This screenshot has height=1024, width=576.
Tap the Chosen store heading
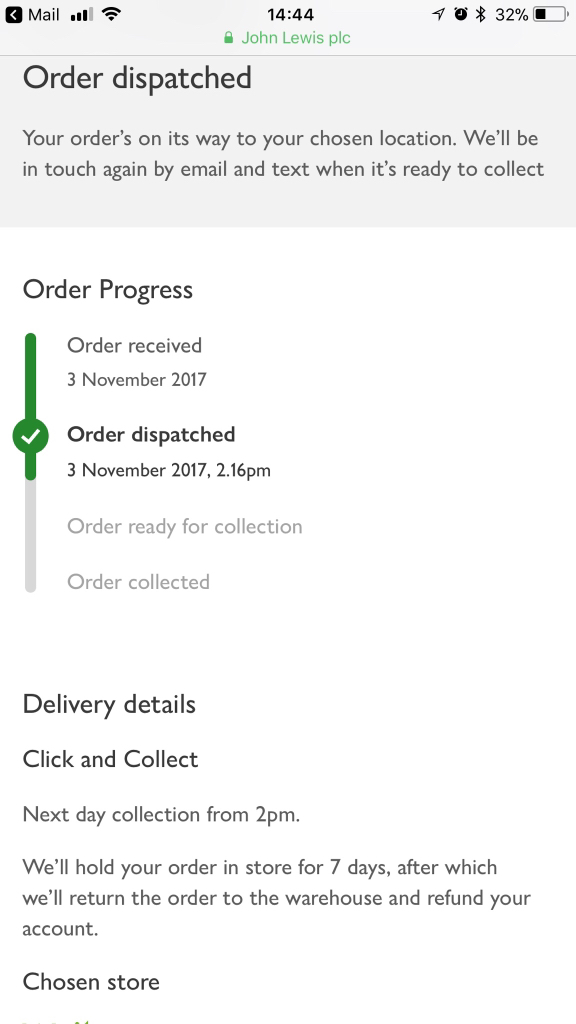click(x=91, y=982)
